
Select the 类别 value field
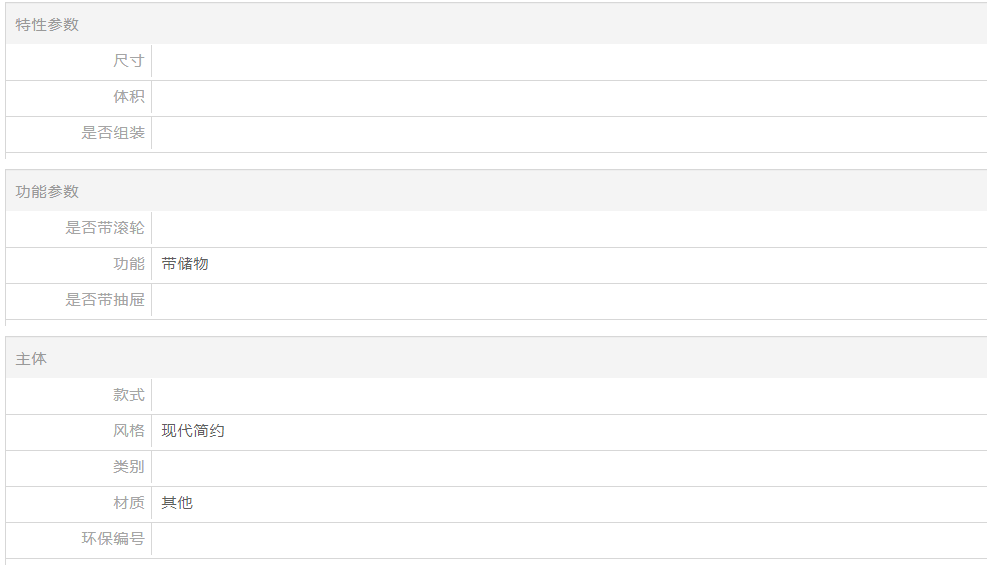pyautogui.click(x=569, y=467)
